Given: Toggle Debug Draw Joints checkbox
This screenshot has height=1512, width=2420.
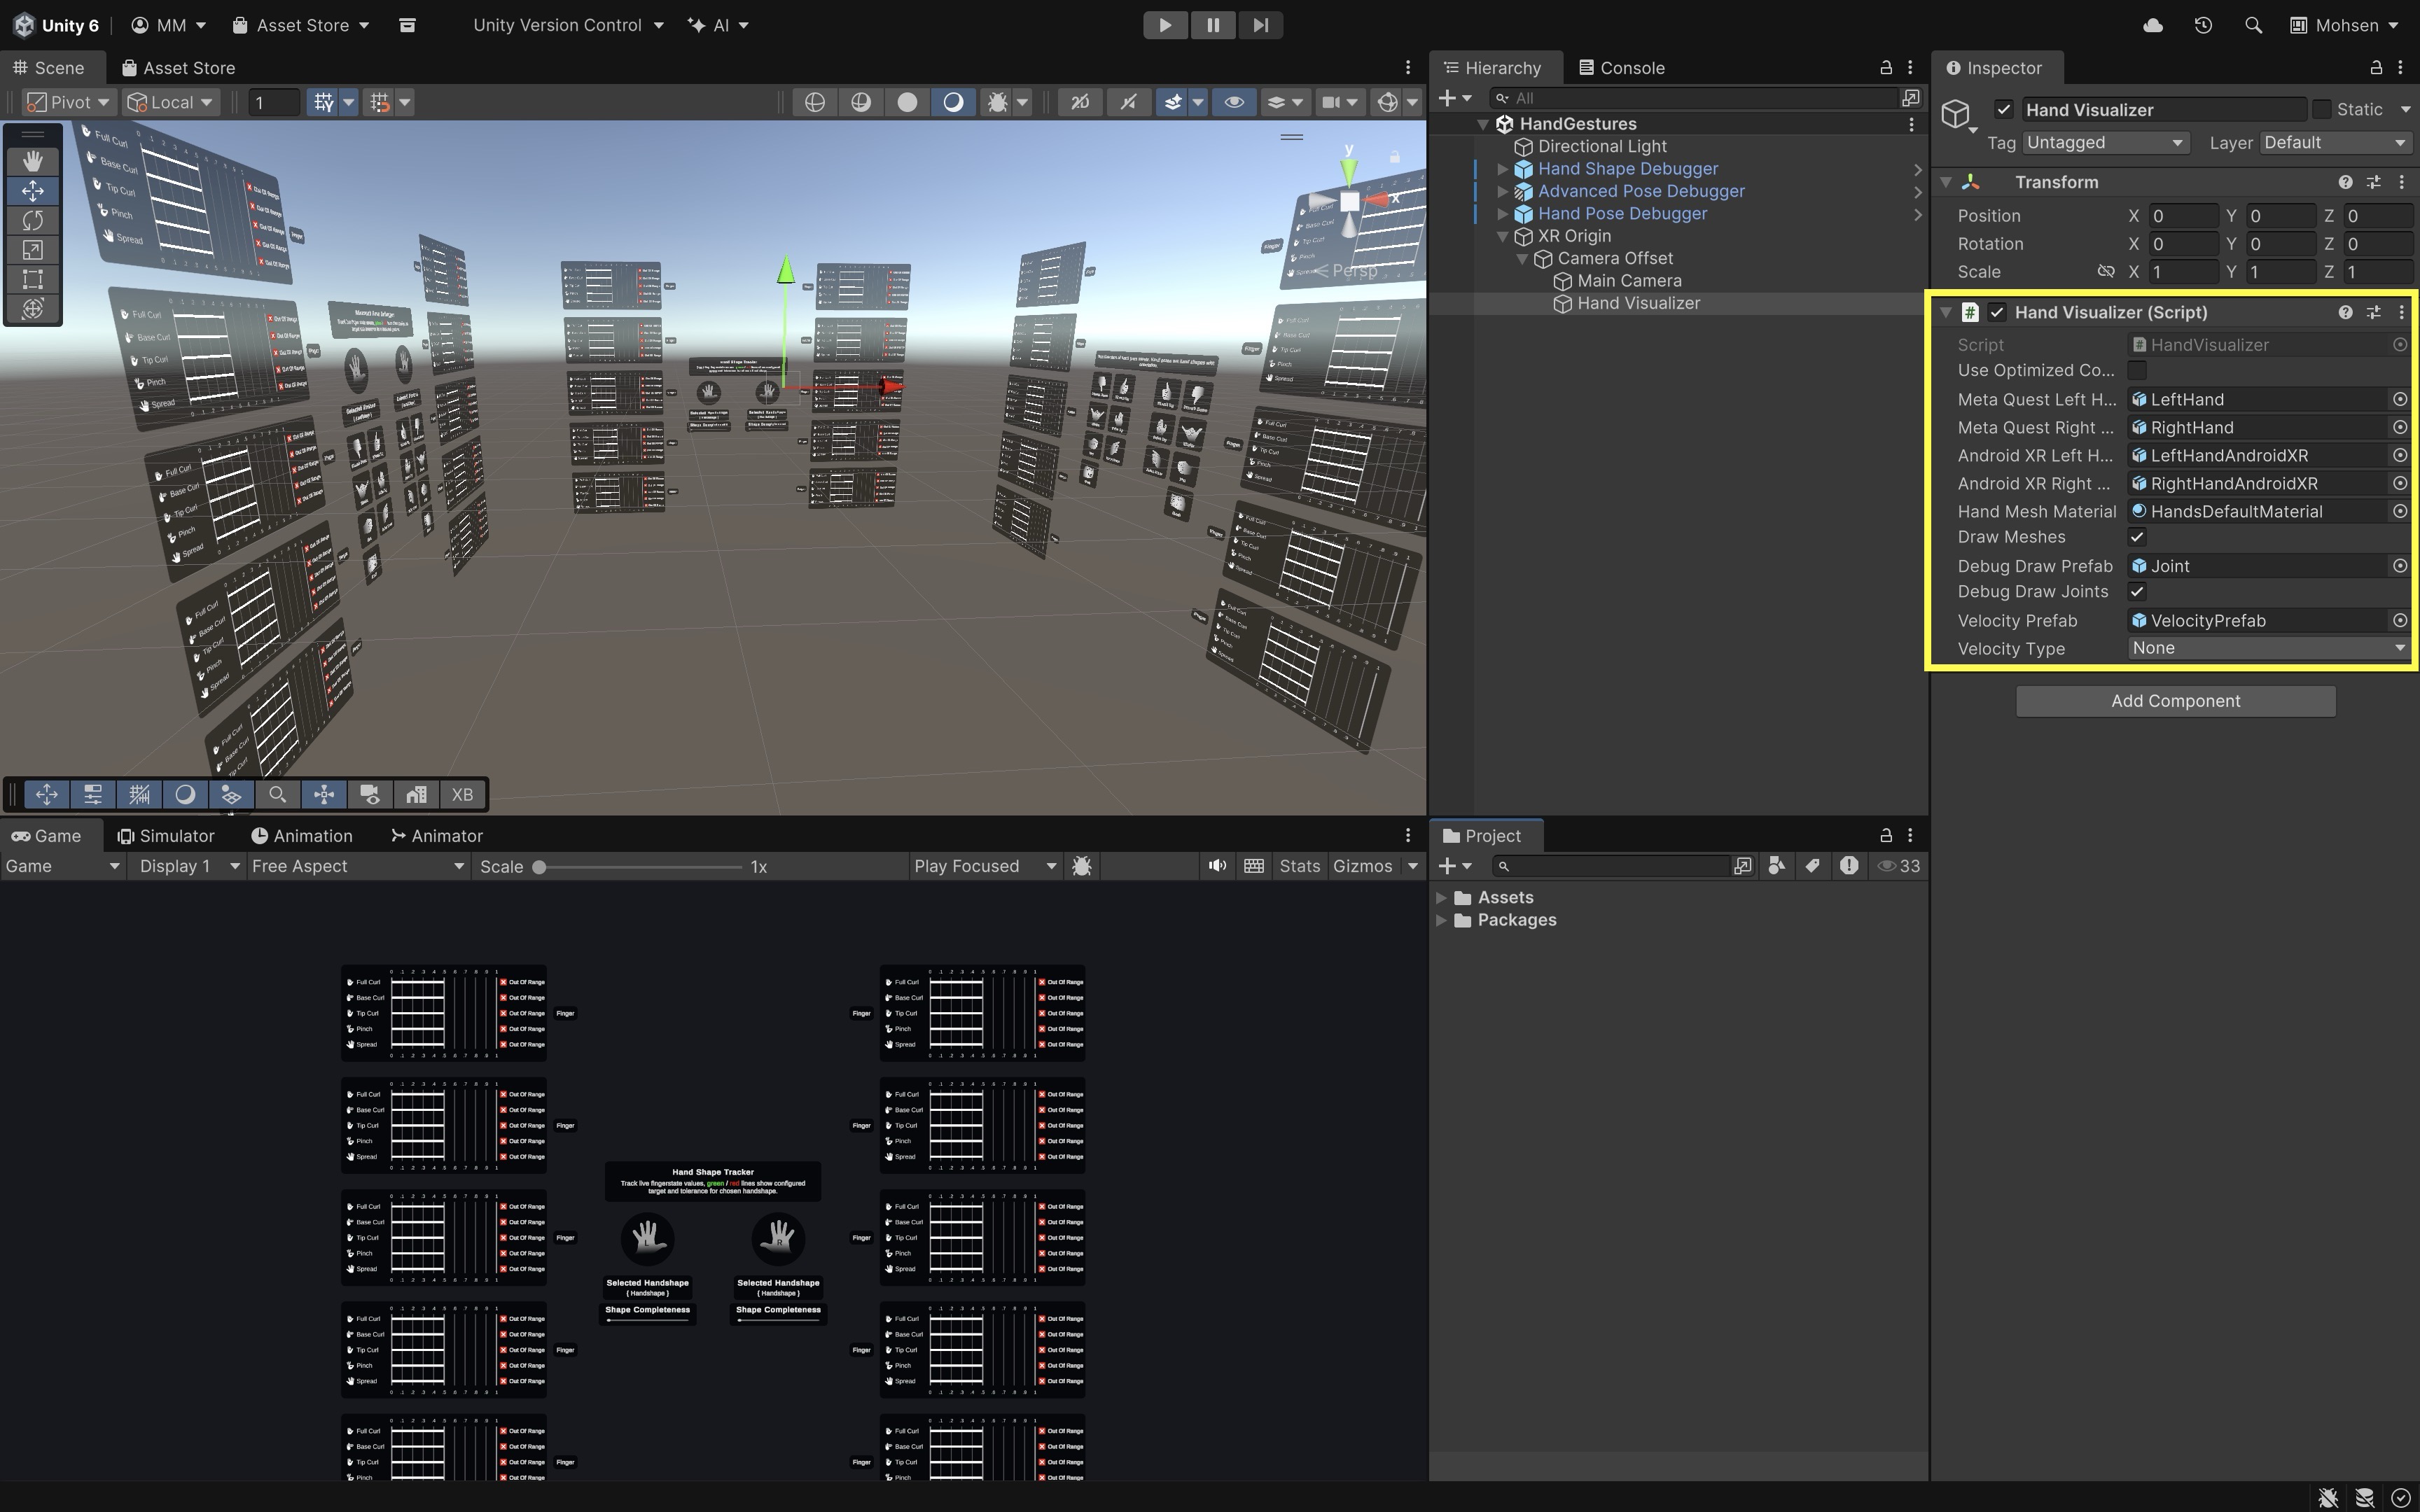Looking at the screenshot, I should click(2137, 592).
